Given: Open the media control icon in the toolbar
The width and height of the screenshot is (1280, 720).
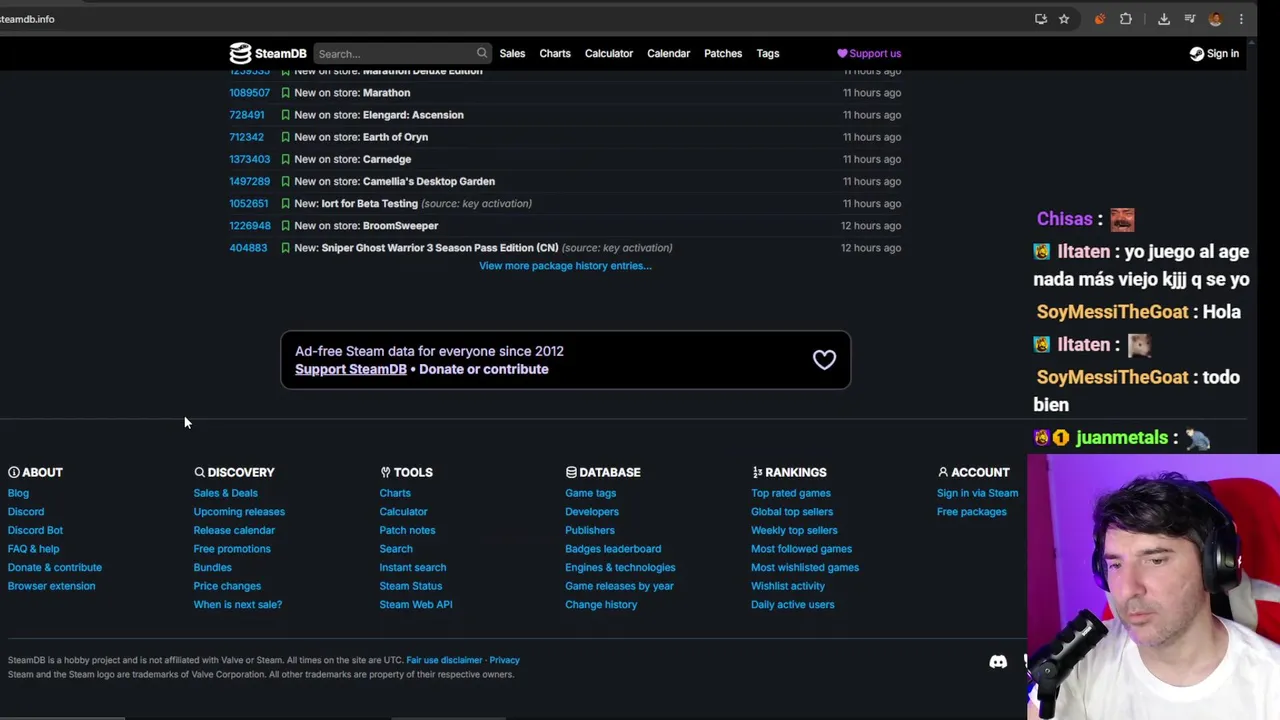Looking at the screenshot, I should pyautogui.click(x=1190, y=19).
